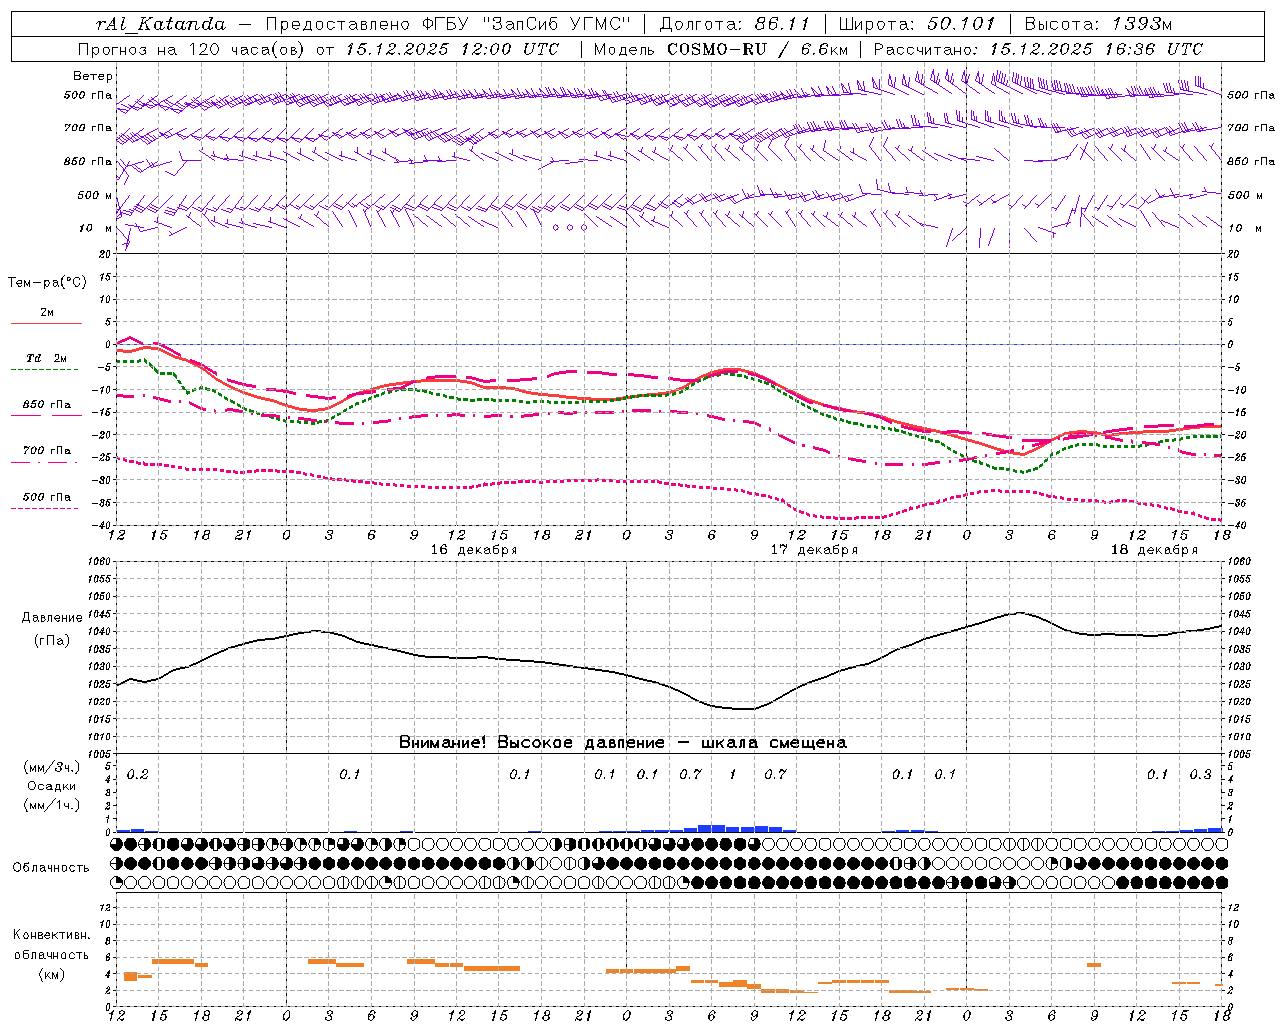
Task: Click the 2м legend label in temperature legend
Action: point(47,312)
